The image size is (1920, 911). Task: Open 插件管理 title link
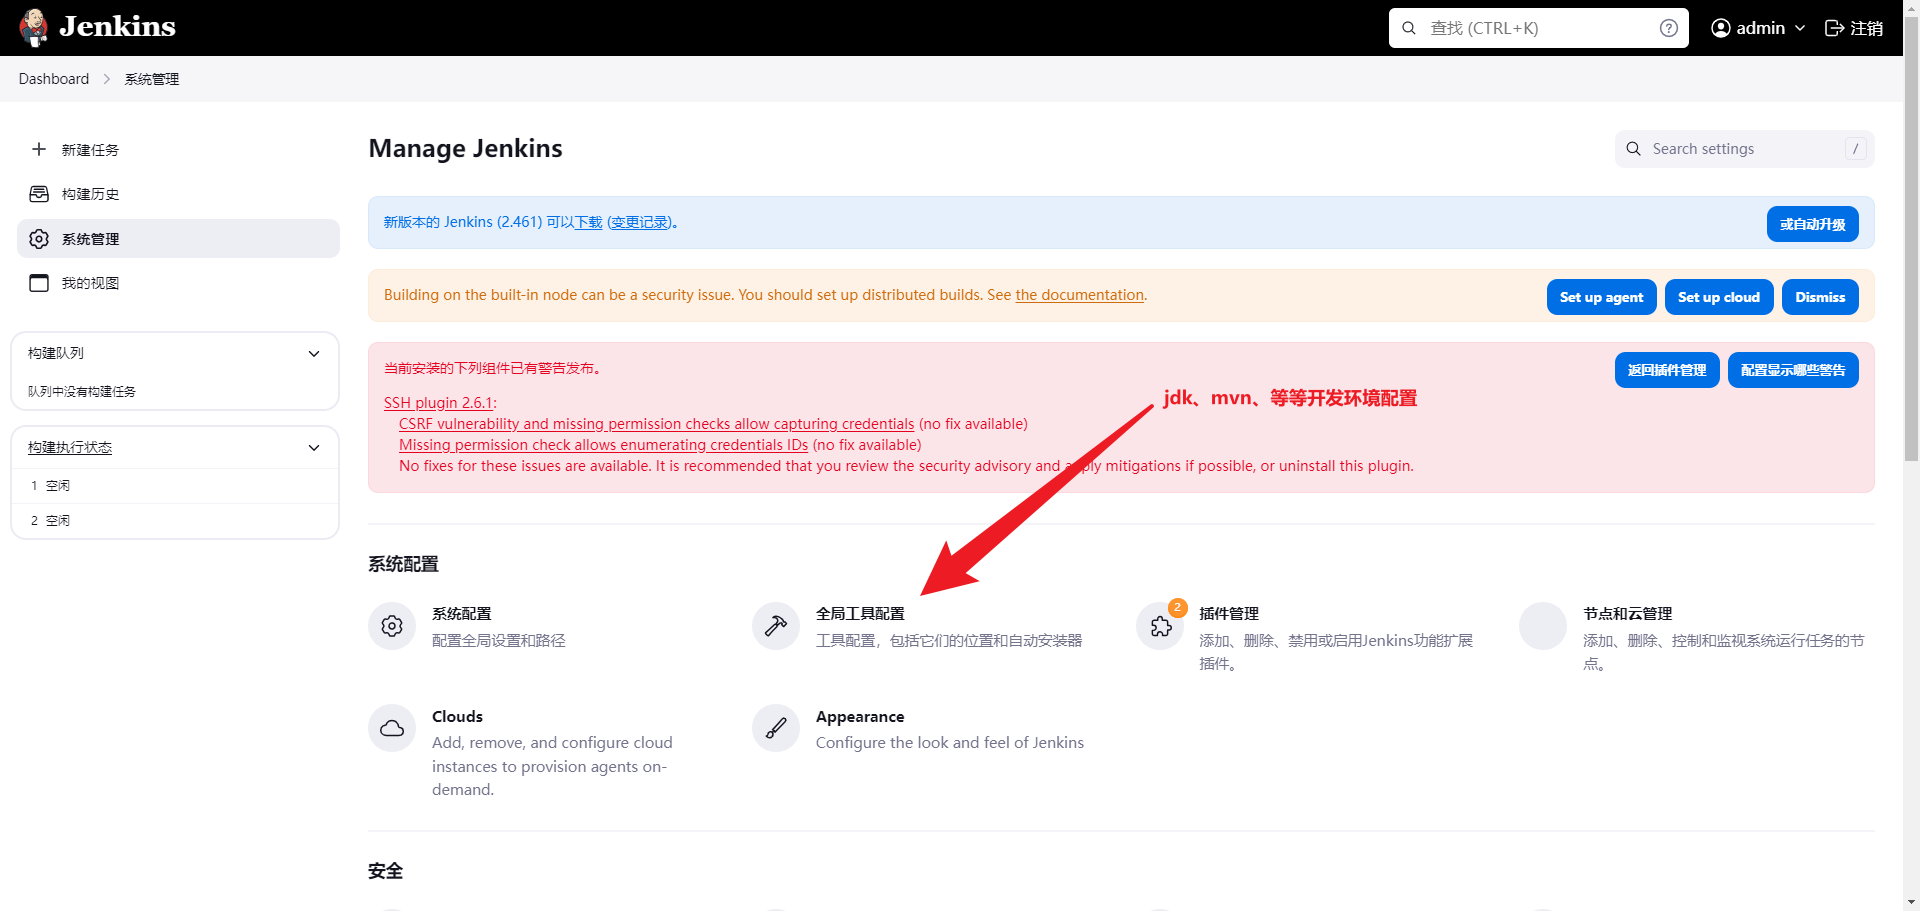1229,614
